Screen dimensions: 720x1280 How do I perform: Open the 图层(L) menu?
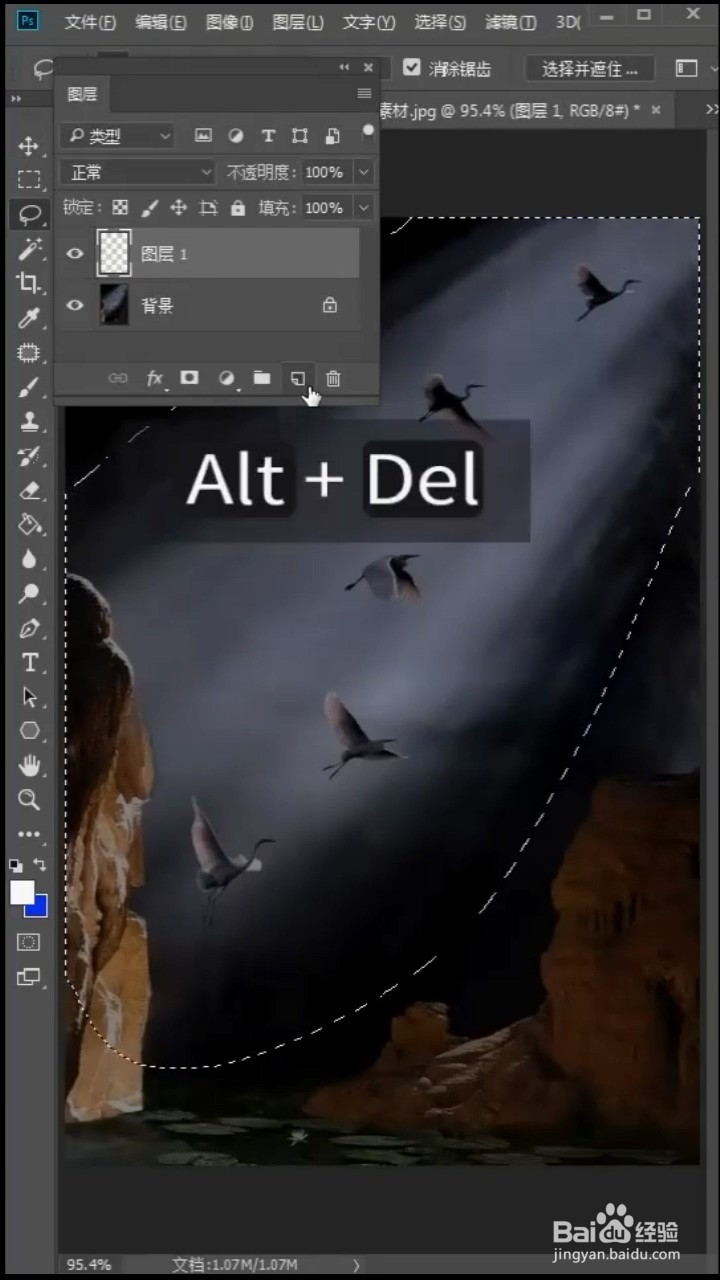tap(298, 22)
